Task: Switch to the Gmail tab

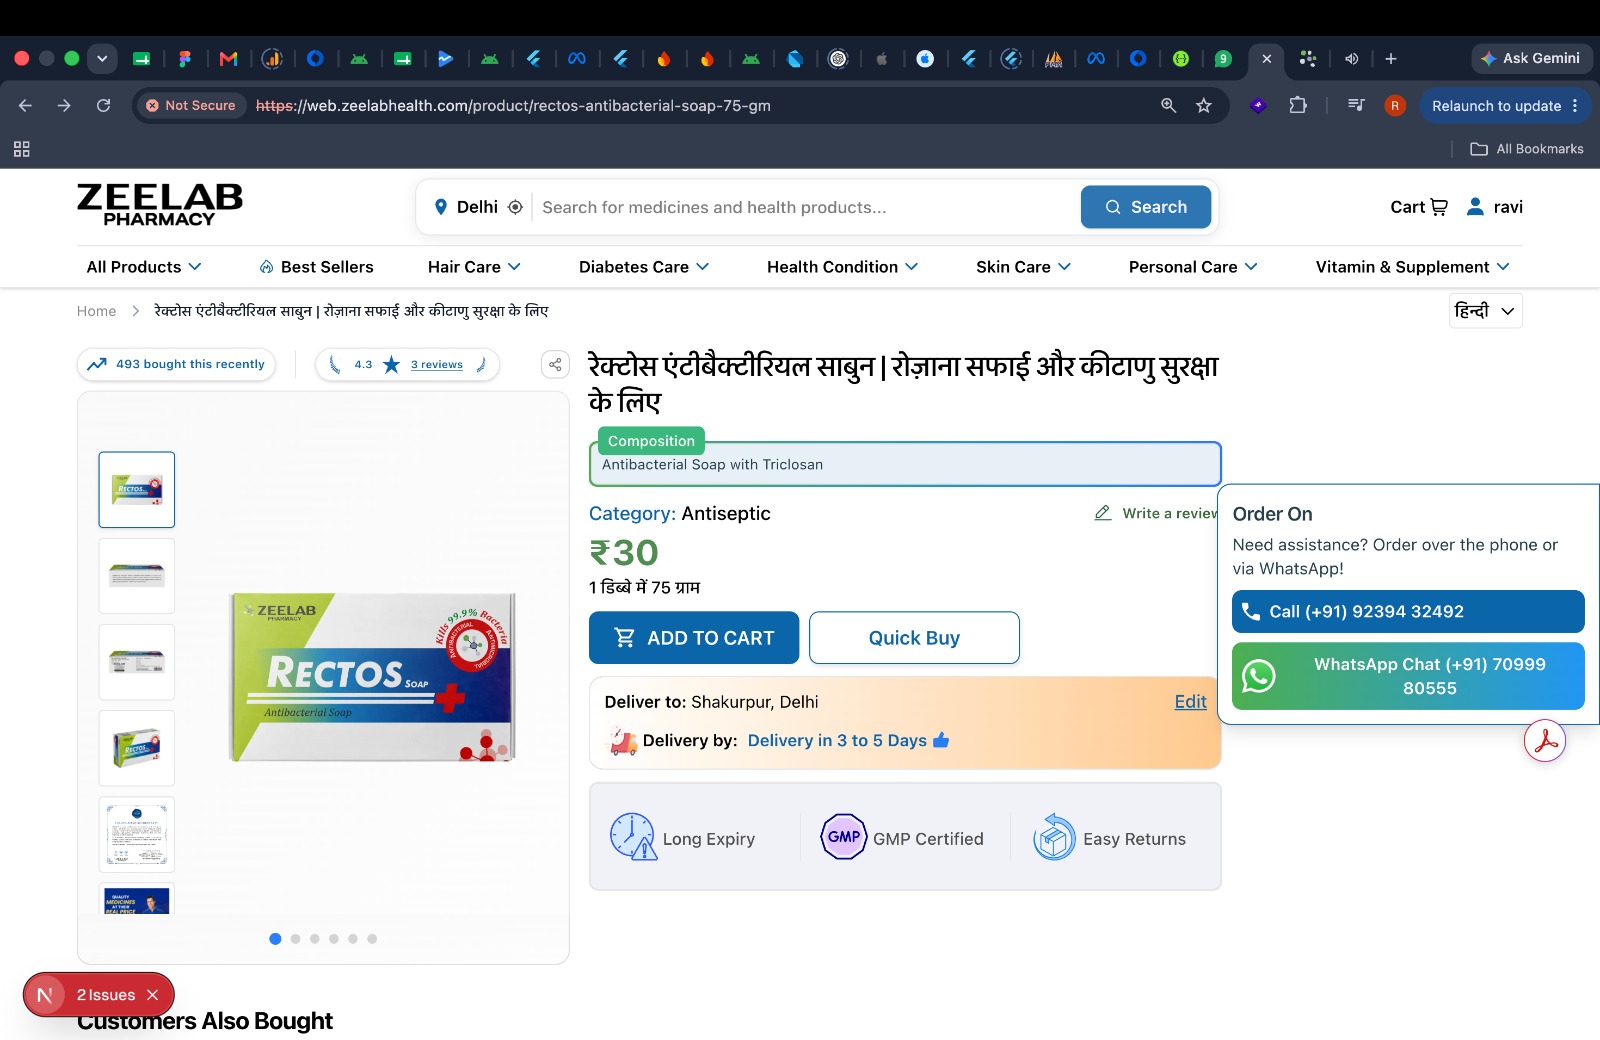Action: coord(228,59)
